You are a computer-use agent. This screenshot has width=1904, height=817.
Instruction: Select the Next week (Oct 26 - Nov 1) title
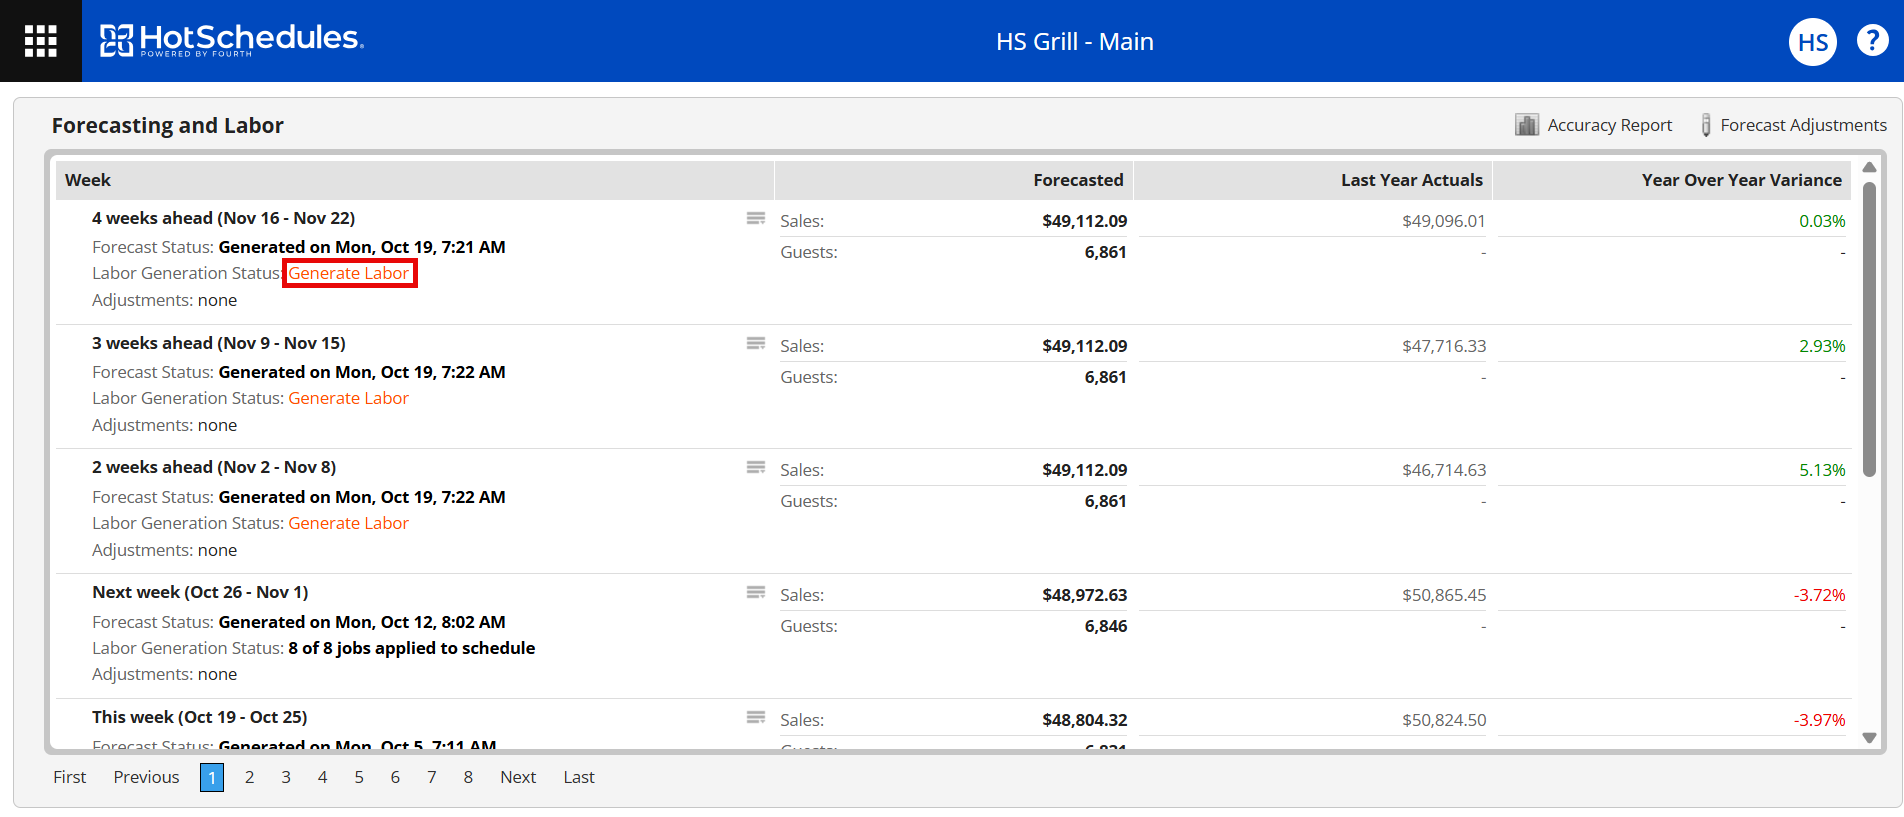pos(200,592)
